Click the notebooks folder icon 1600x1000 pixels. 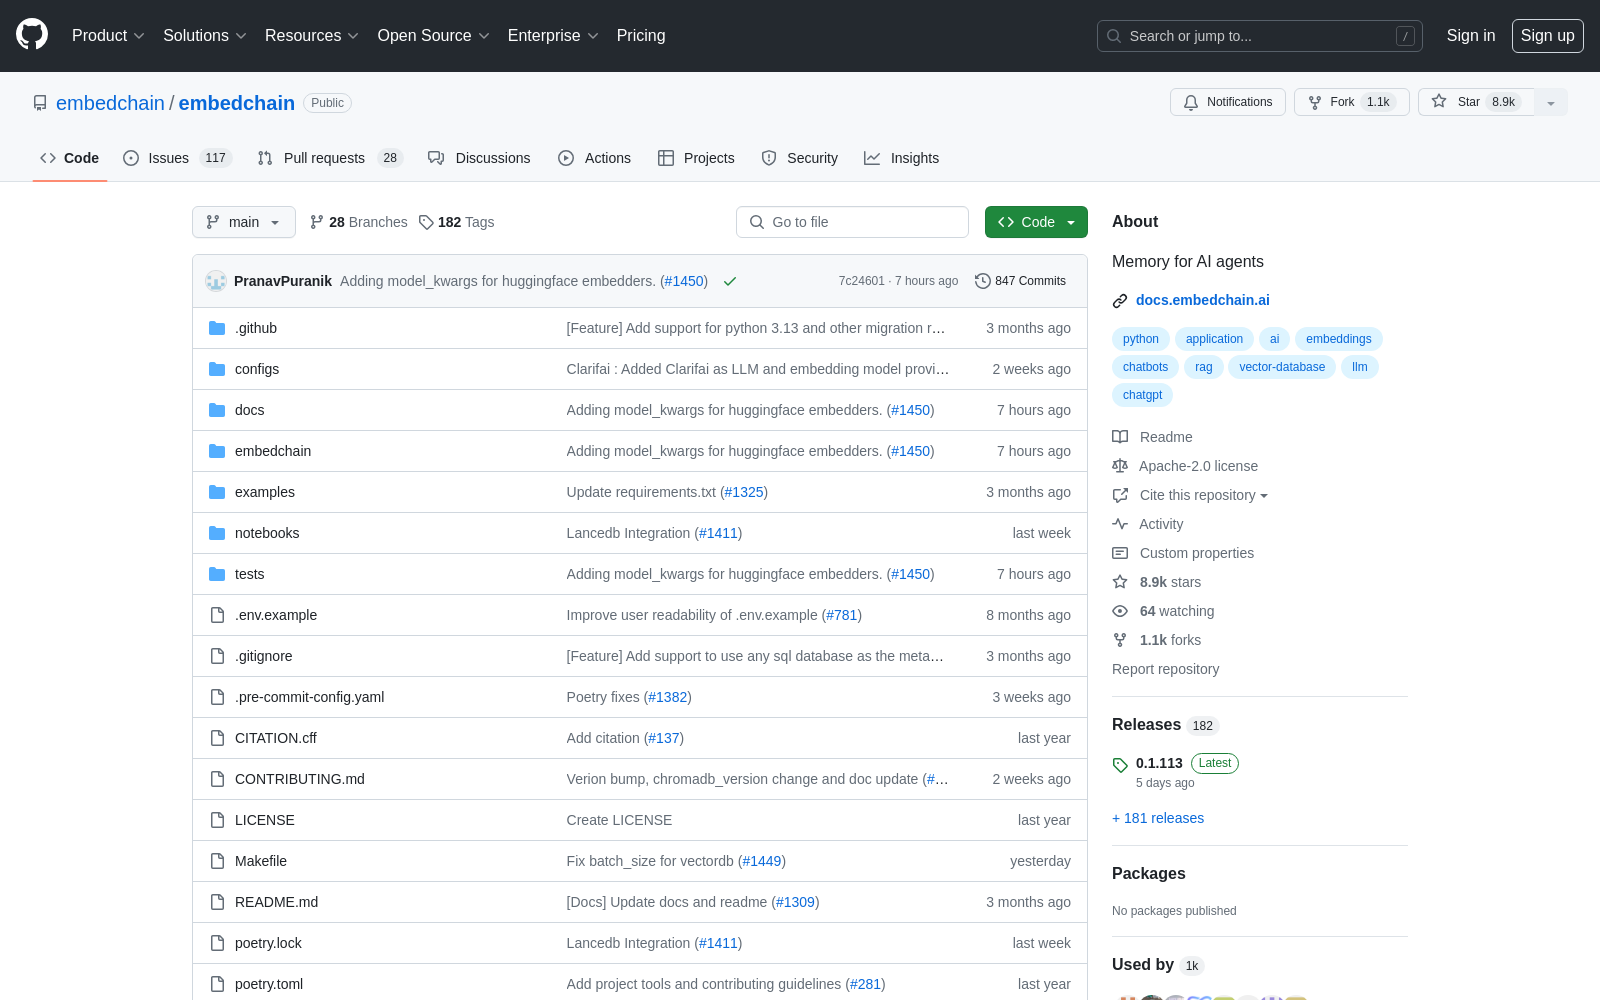click(x=217, y=533)
